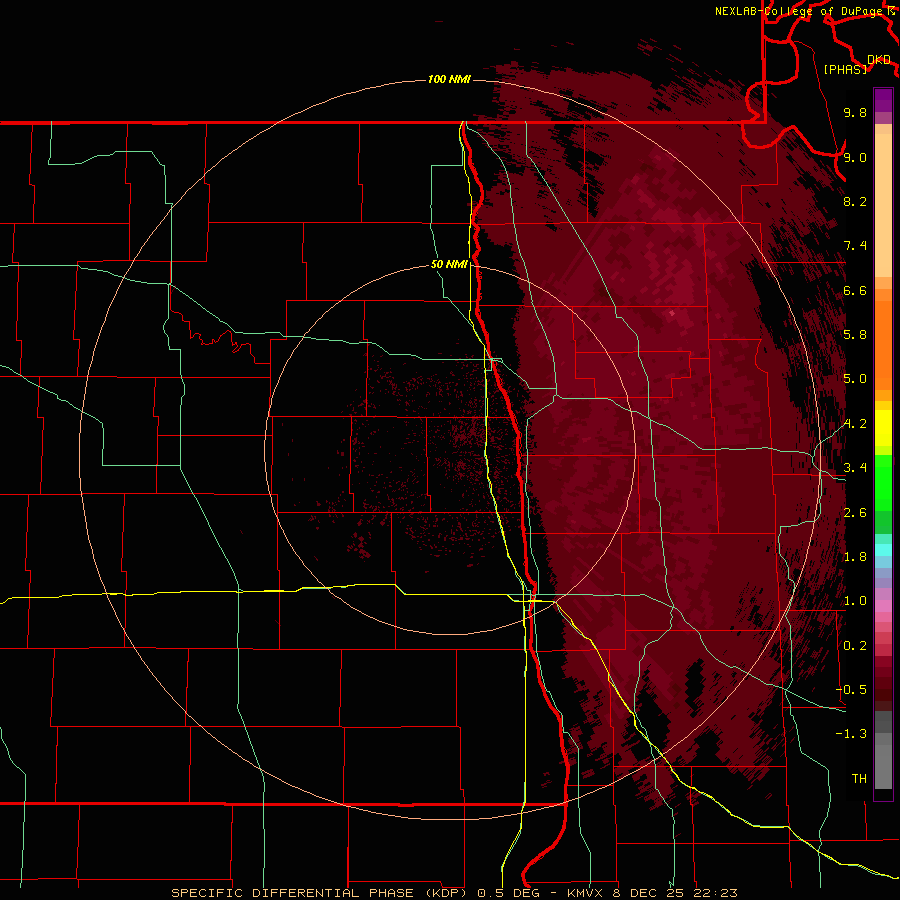Pick the bright green segment of the color bar
The height and width of the screenshot is (900, 900).
point(883,482)
